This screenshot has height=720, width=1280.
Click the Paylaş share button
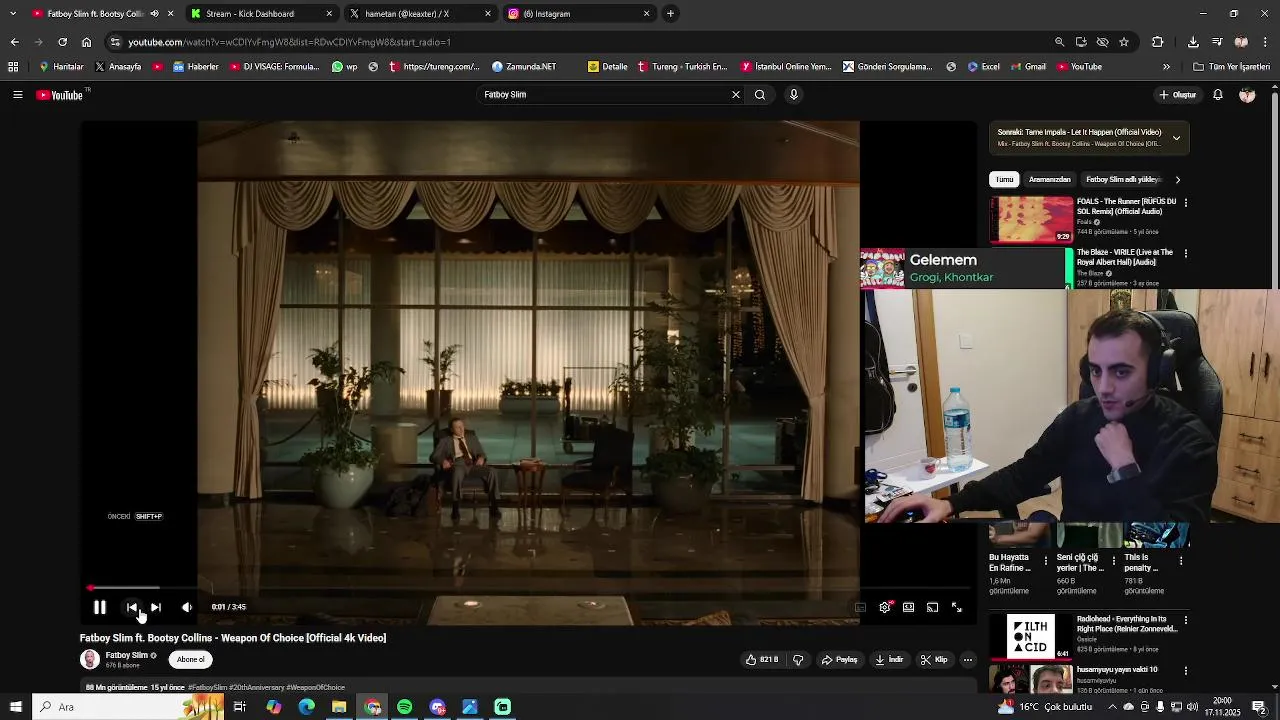click(x=840, y=660)
